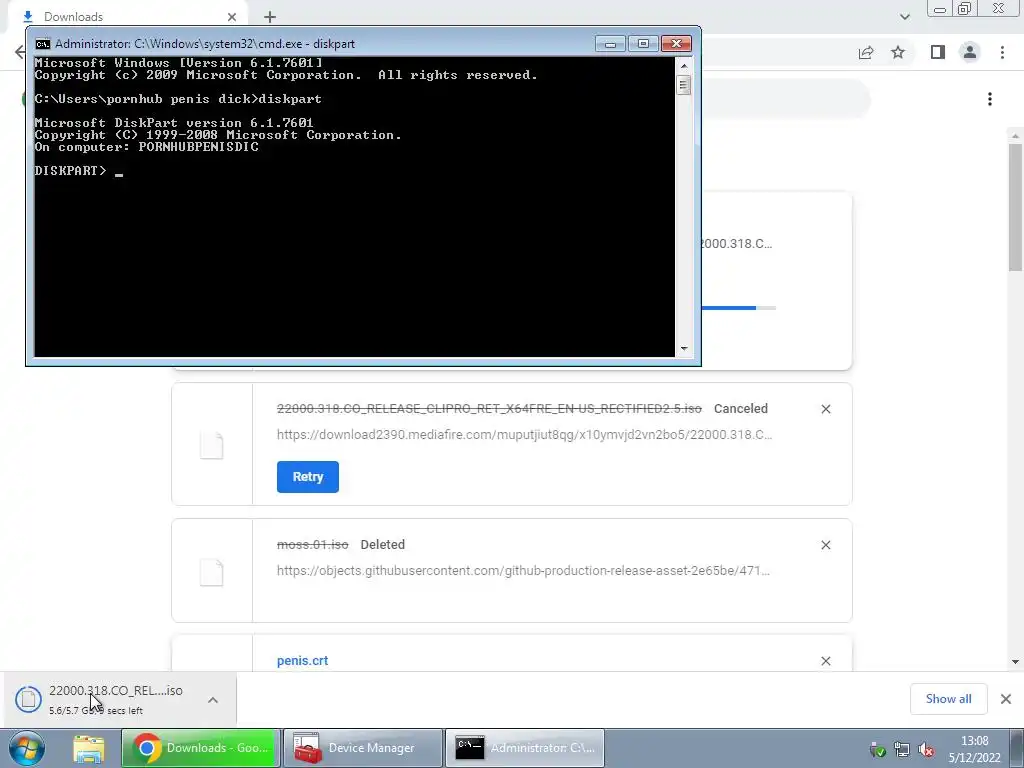Click the download file icon in the shelf
The width and height of the screenshot is (1024, 768).
point(28,699)
